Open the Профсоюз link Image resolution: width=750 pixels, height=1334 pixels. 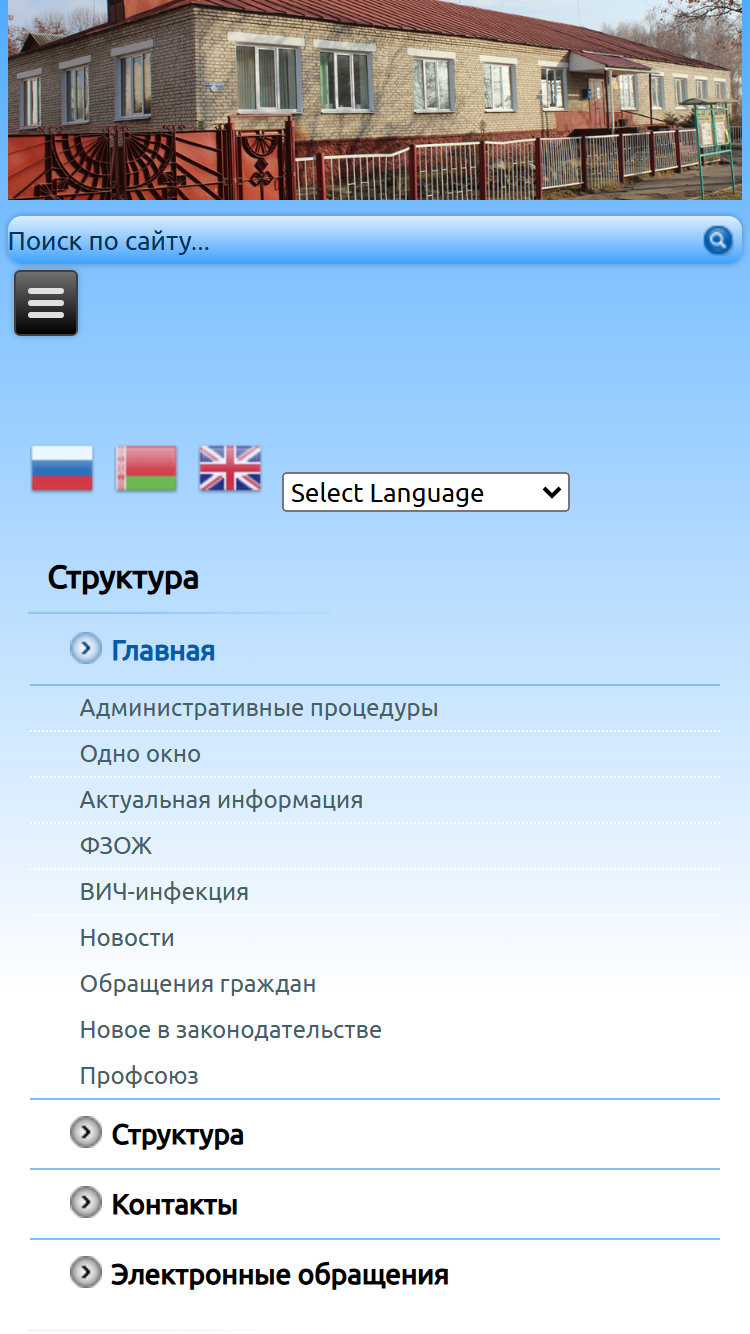coord(139,1076)
